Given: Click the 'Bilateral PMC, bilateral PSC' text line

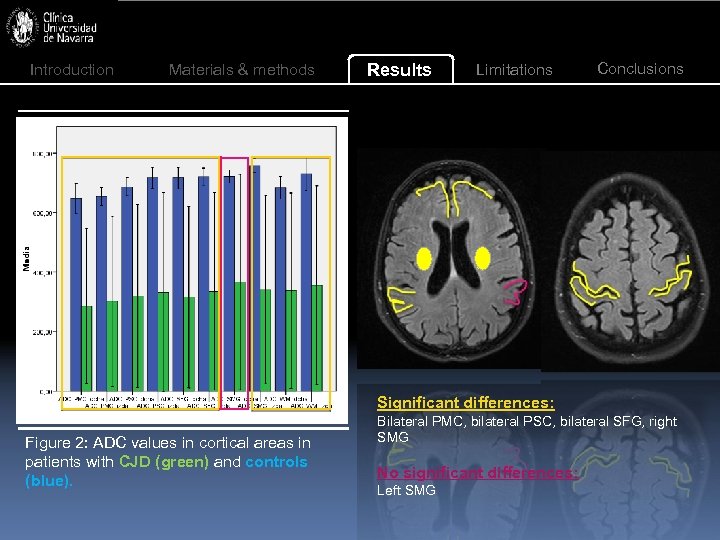Looking at the screenshot, I should 527,421.
